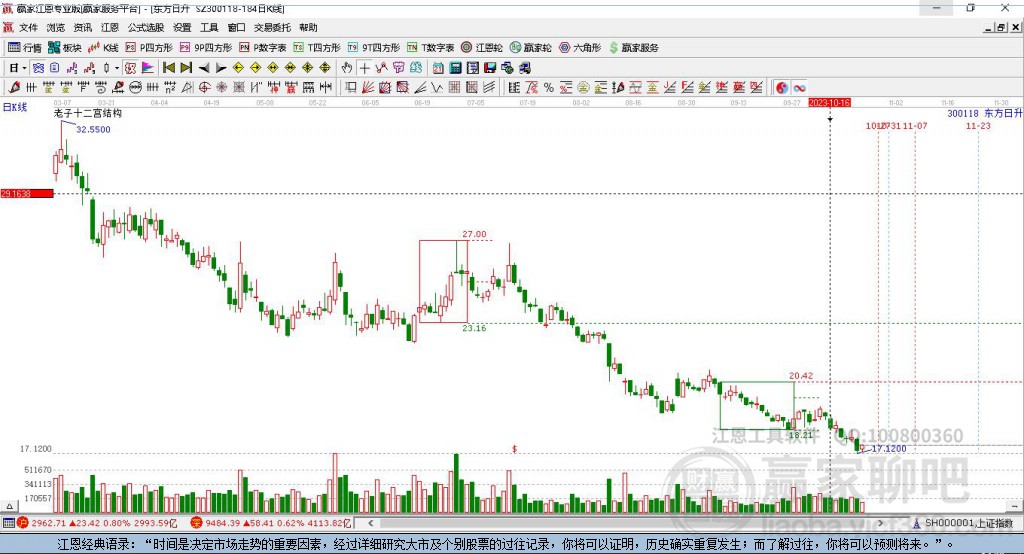Select the percent % retracement tool

click(549, 88)
